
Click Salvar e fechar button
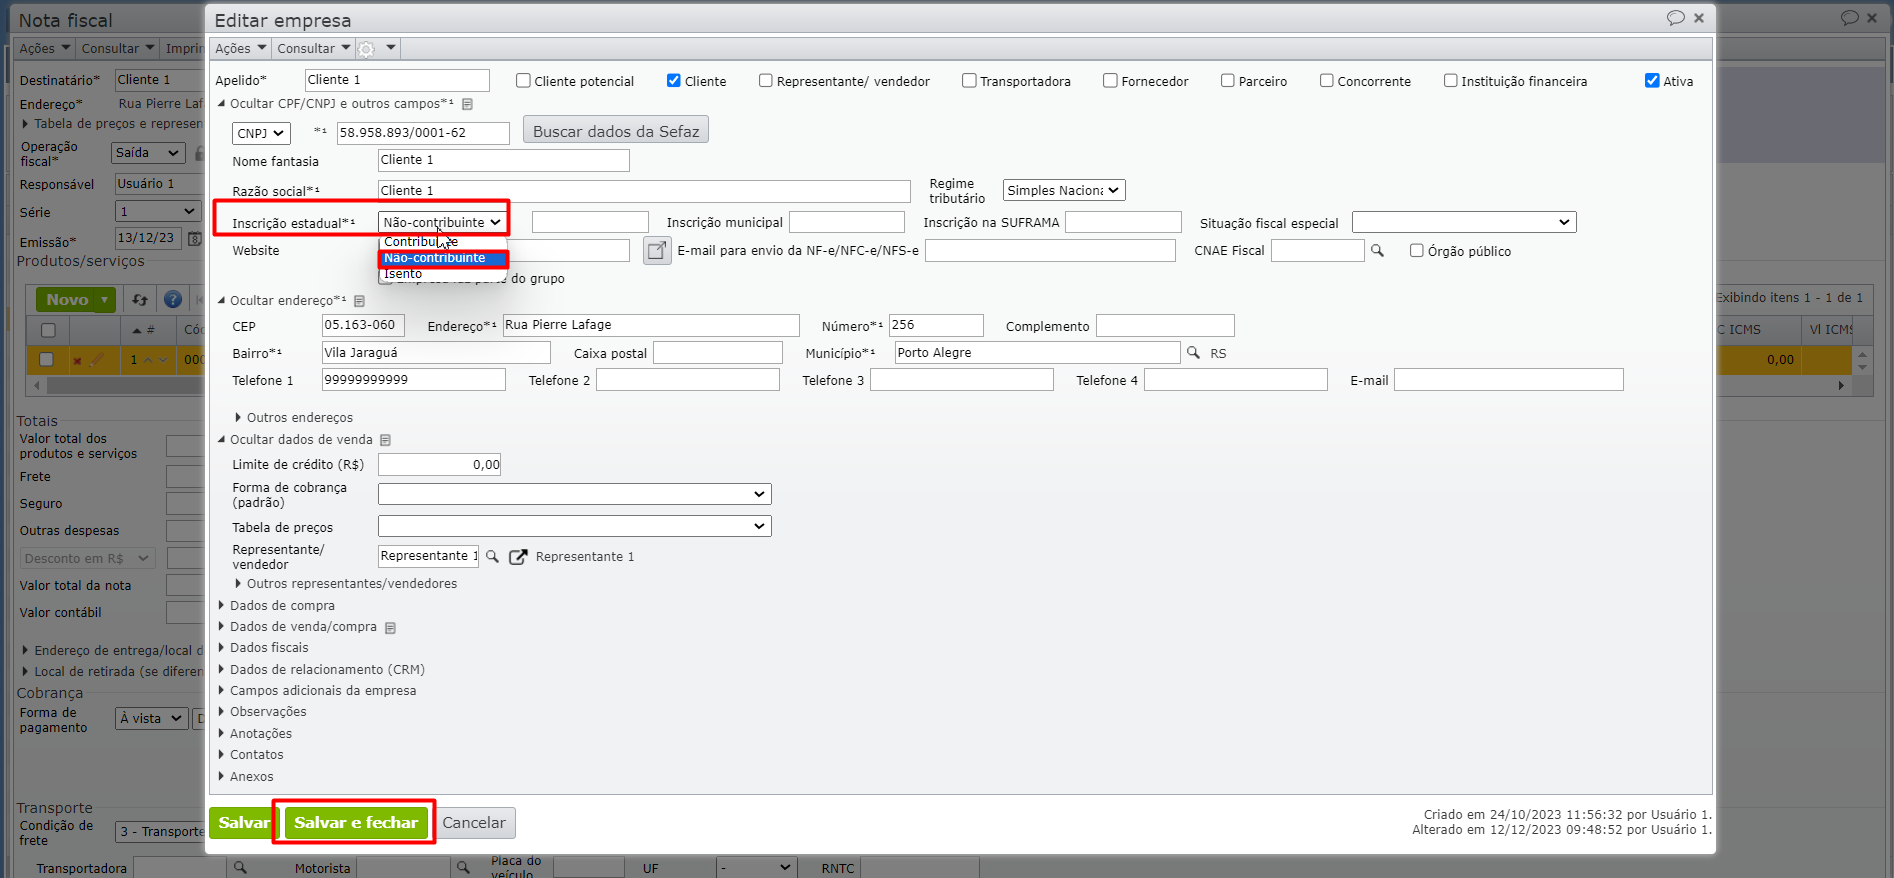click(356, 823)
